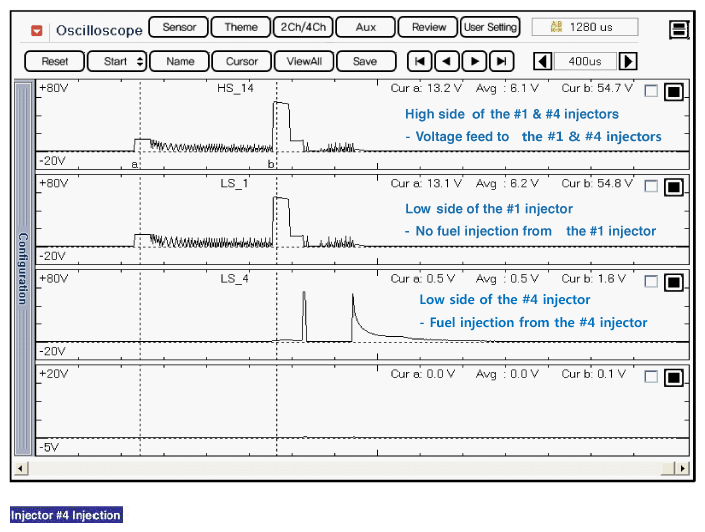Tick the bottom empty channel checkbox
The width and height of the screenshot is (705, 532).
tap(652, 376)
